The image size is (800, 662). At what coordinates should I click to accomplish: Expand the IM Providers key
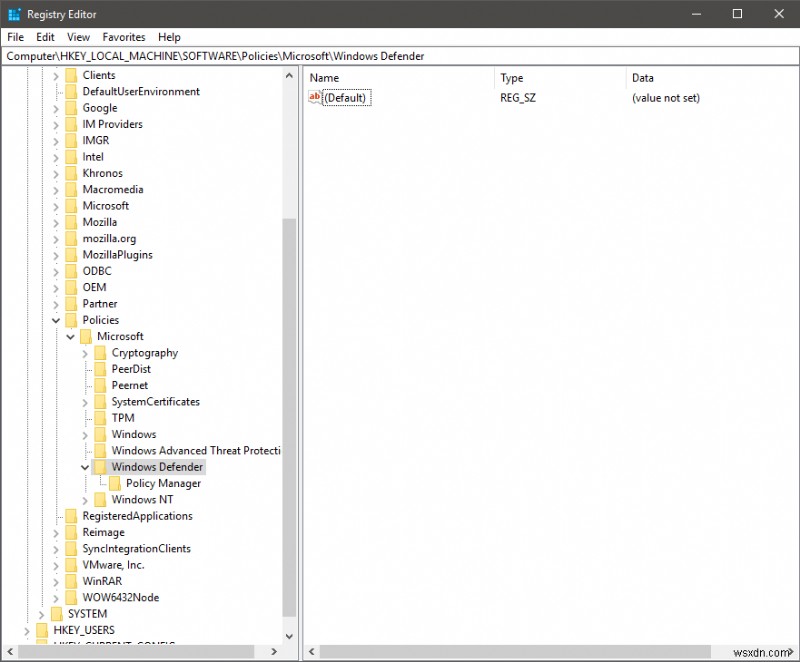pyautogui.click(x=57, y=124)
